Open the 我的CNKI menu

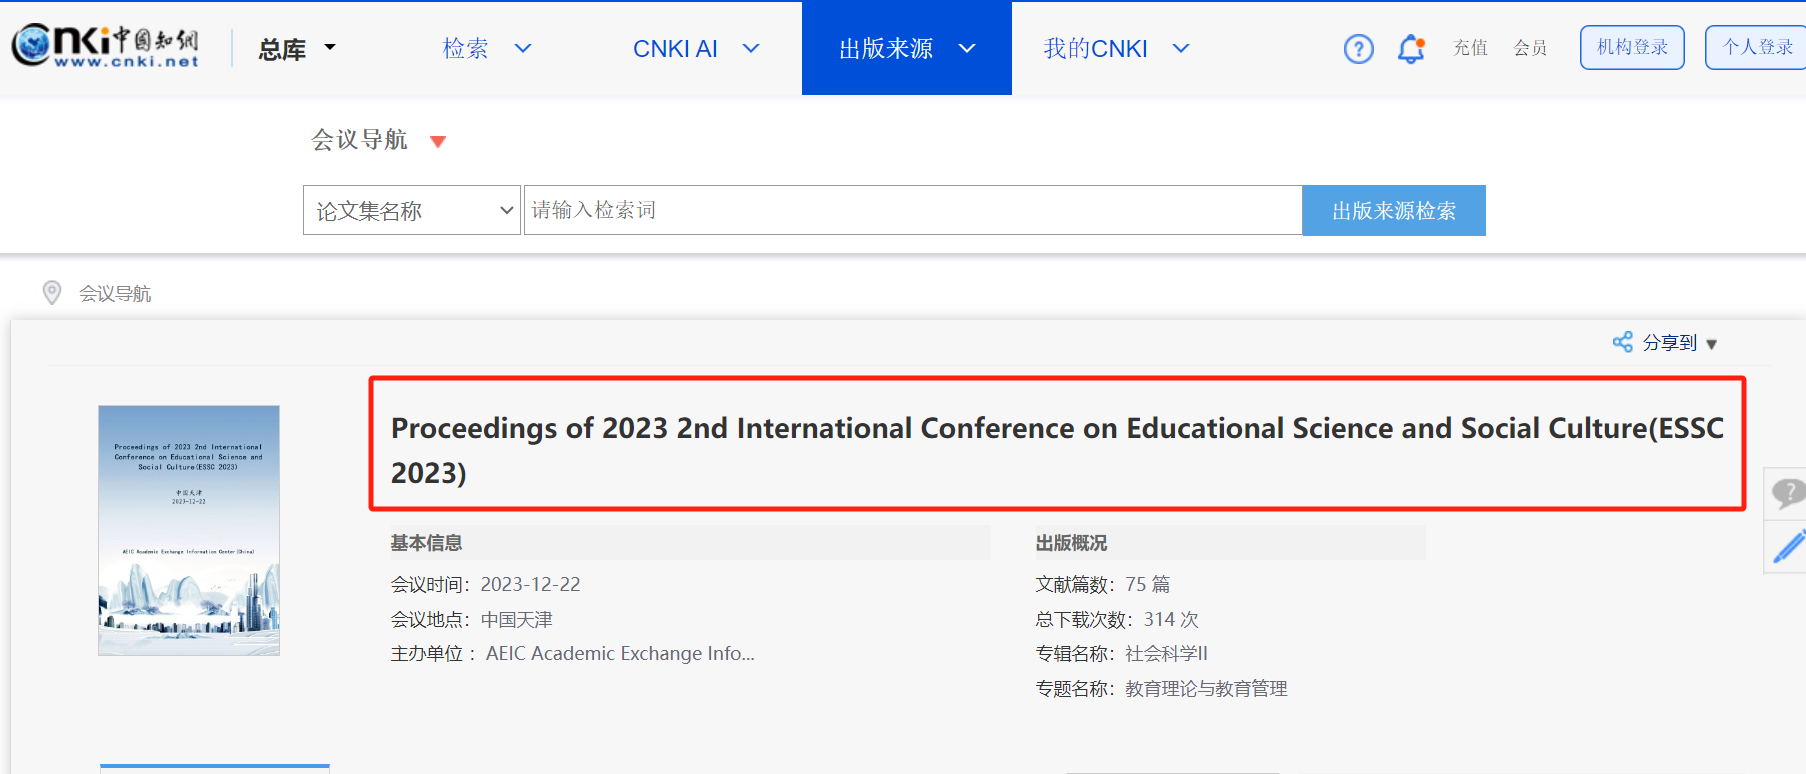click(x=1095, y=48)
